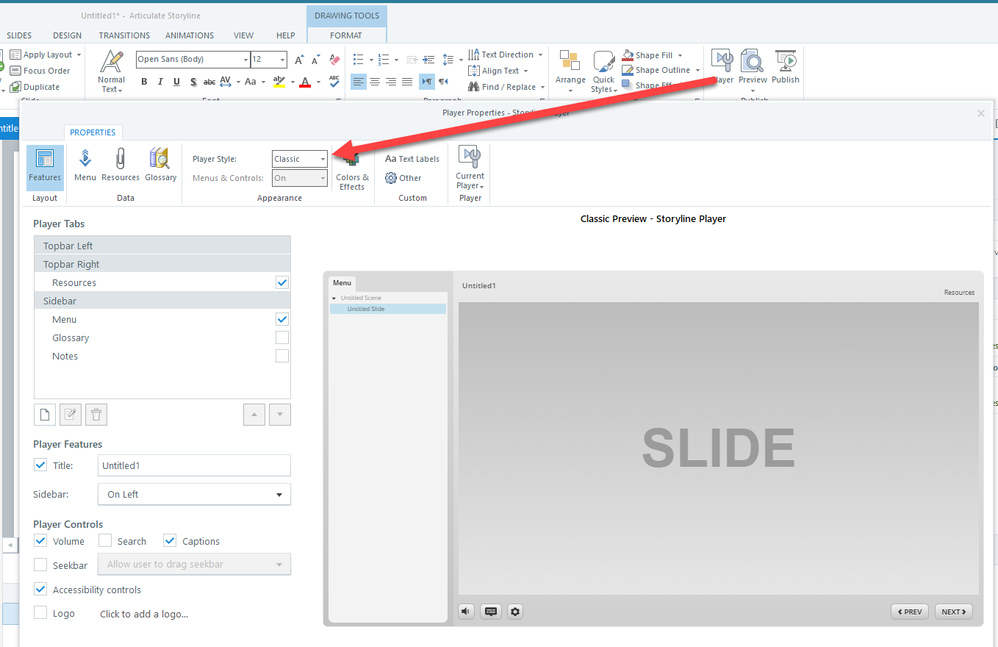Open the Player Style dropdown
998x647 pixels.
[300, 159]
